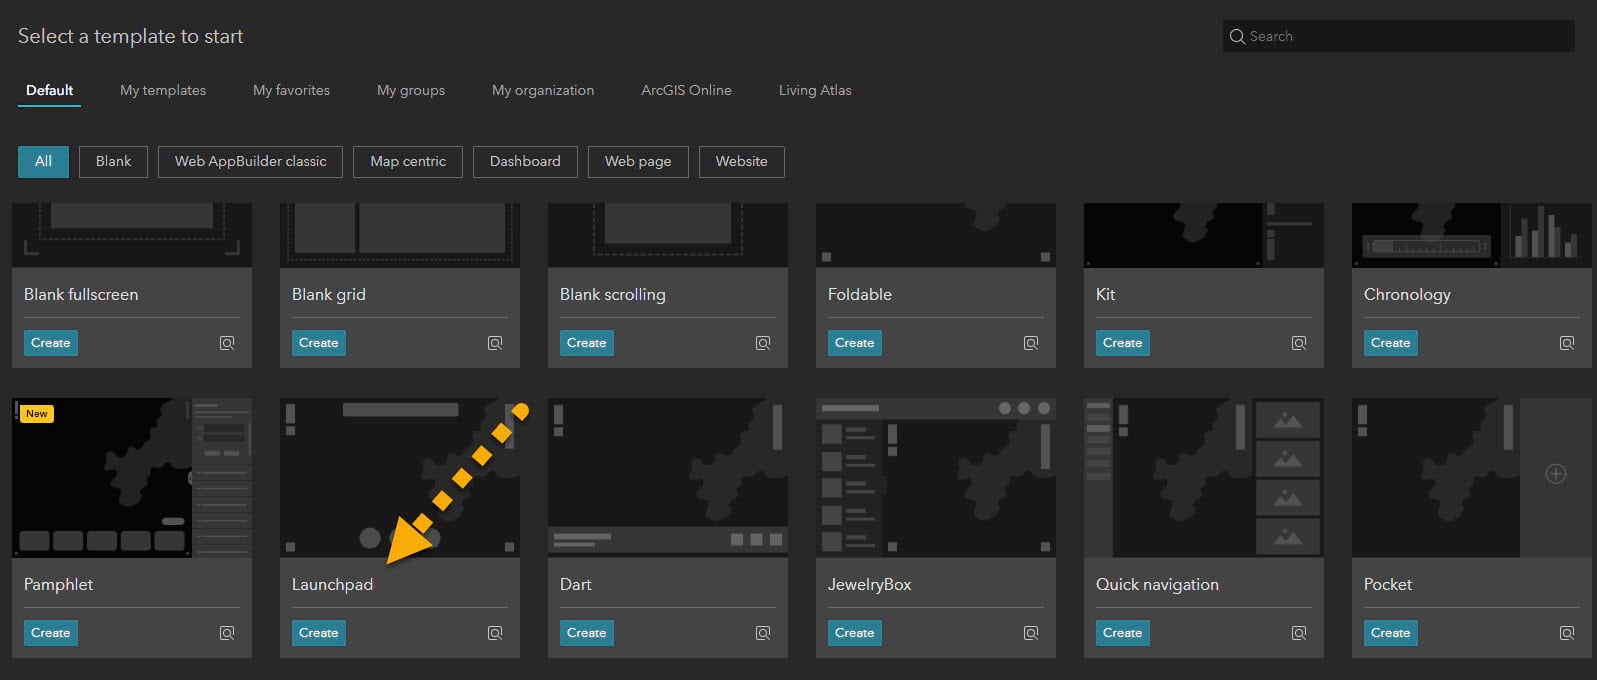1597x680 pixels.
Task: Preview the JewelryBox template
Action: 1031,633
